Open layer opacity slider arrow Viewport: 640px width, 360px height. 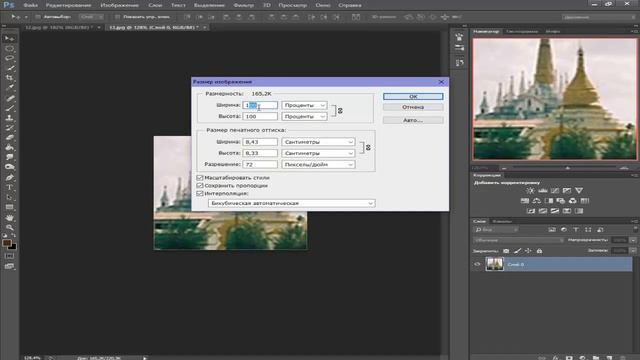click(x=633, y=240)
